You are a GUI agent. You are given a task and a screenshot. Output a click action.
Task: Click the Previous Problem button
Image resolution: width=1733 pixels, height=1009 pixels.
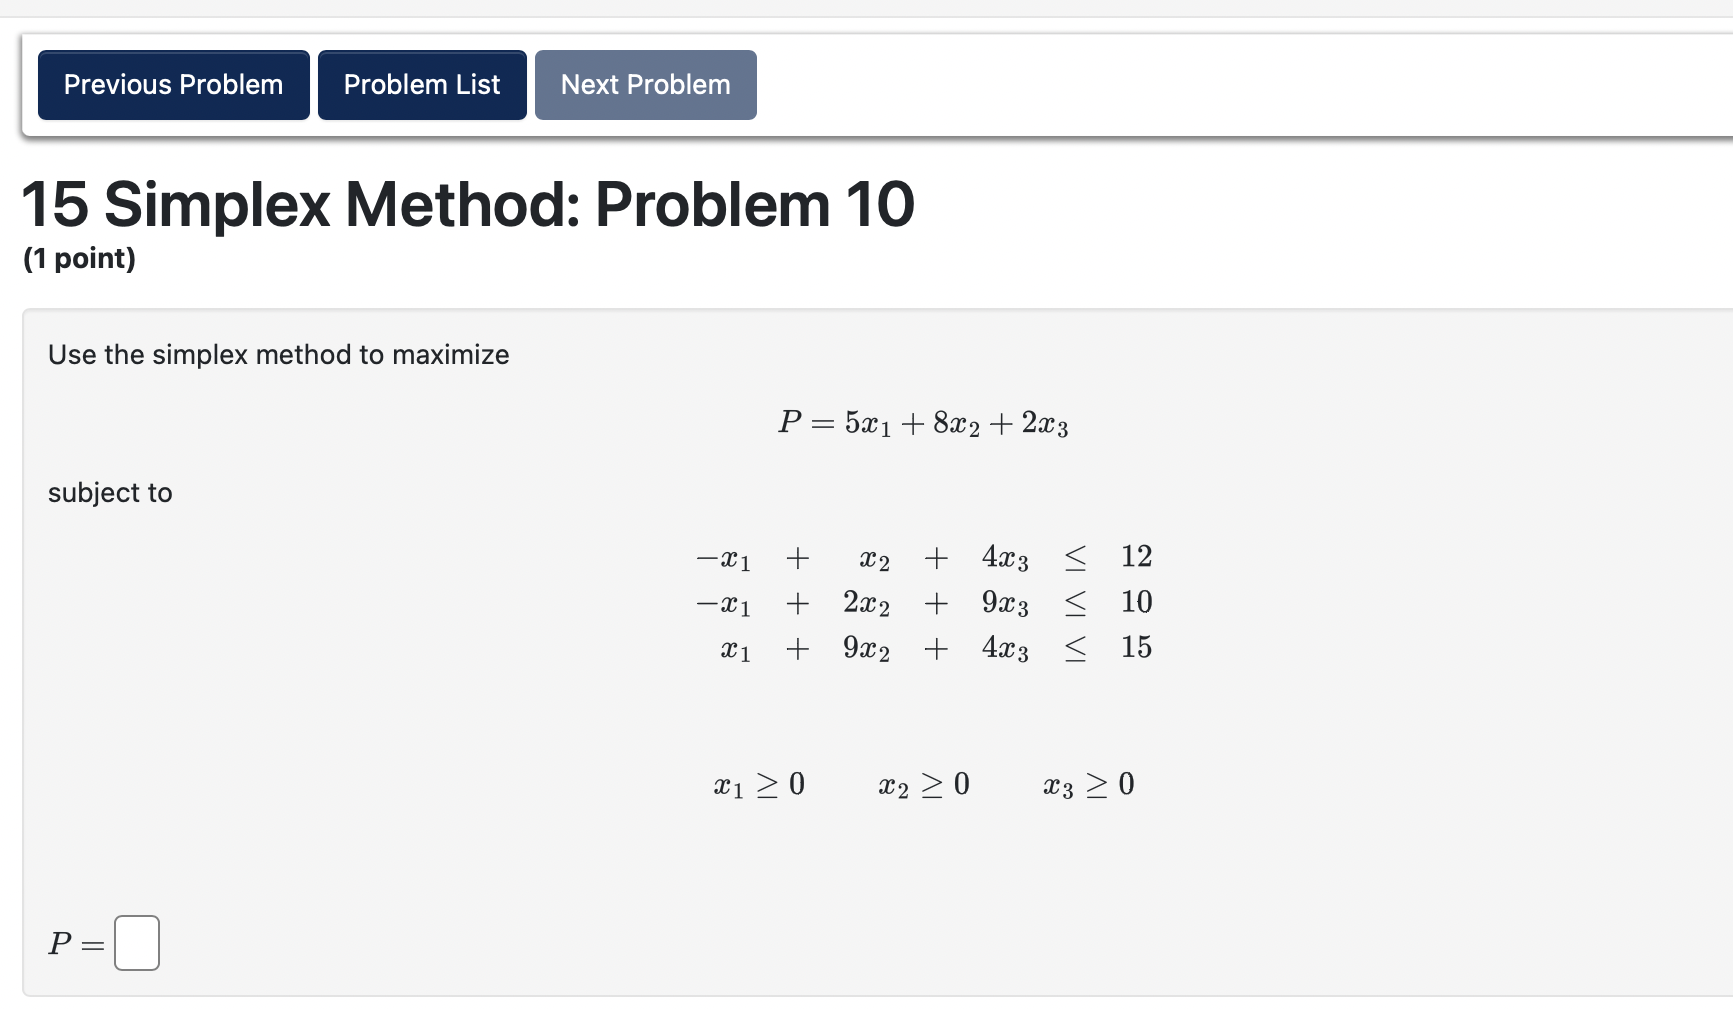tap(172, 84)
